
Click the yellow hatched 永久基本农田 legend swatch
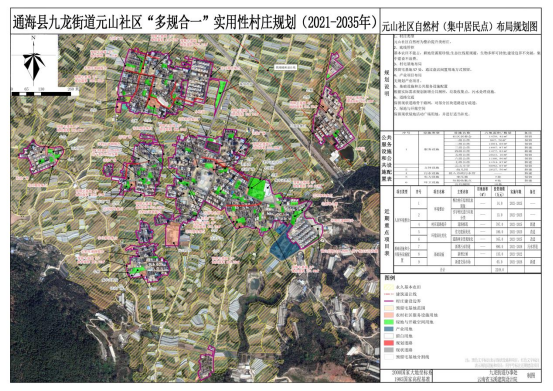pyautogui.click(x=389, y=287)
